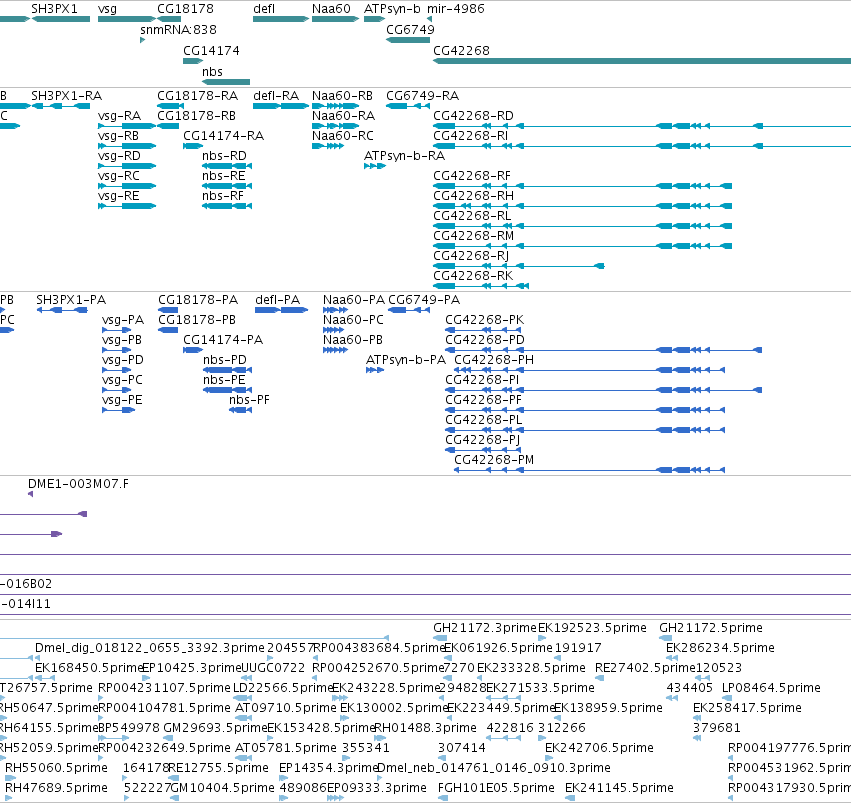
Task: Click protein nbs-PE
Action: tap(224, 380)
